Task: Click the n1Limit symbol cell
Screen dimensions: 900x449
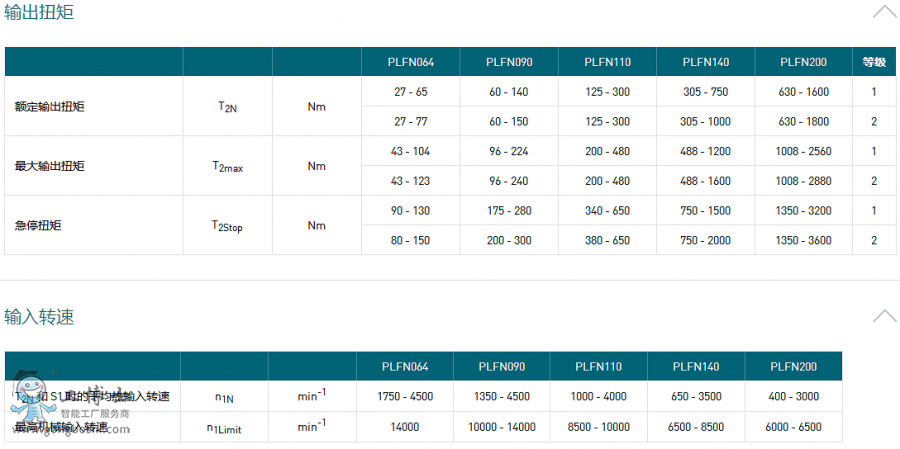Action: pyautogui.click(x=224, y=427)
